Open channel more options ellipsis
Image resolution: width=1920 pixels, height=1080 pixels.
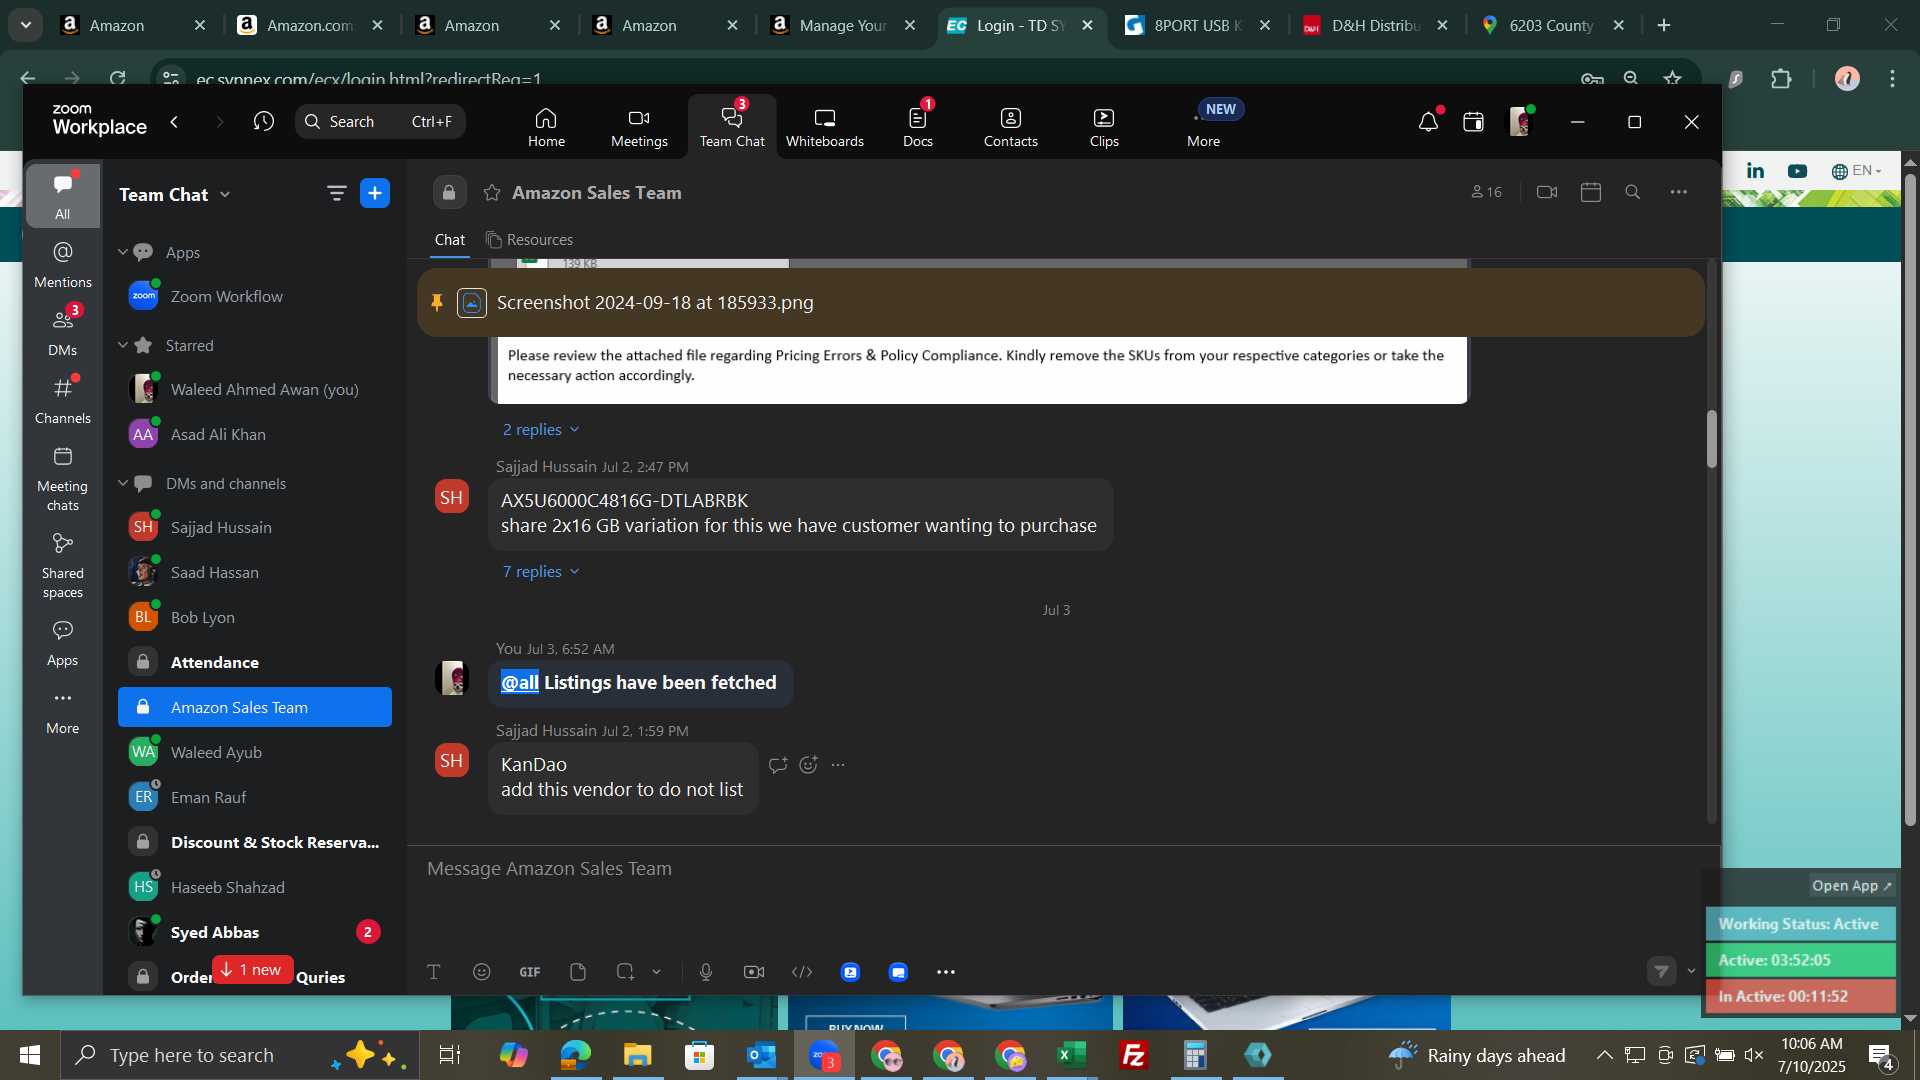1679,192
